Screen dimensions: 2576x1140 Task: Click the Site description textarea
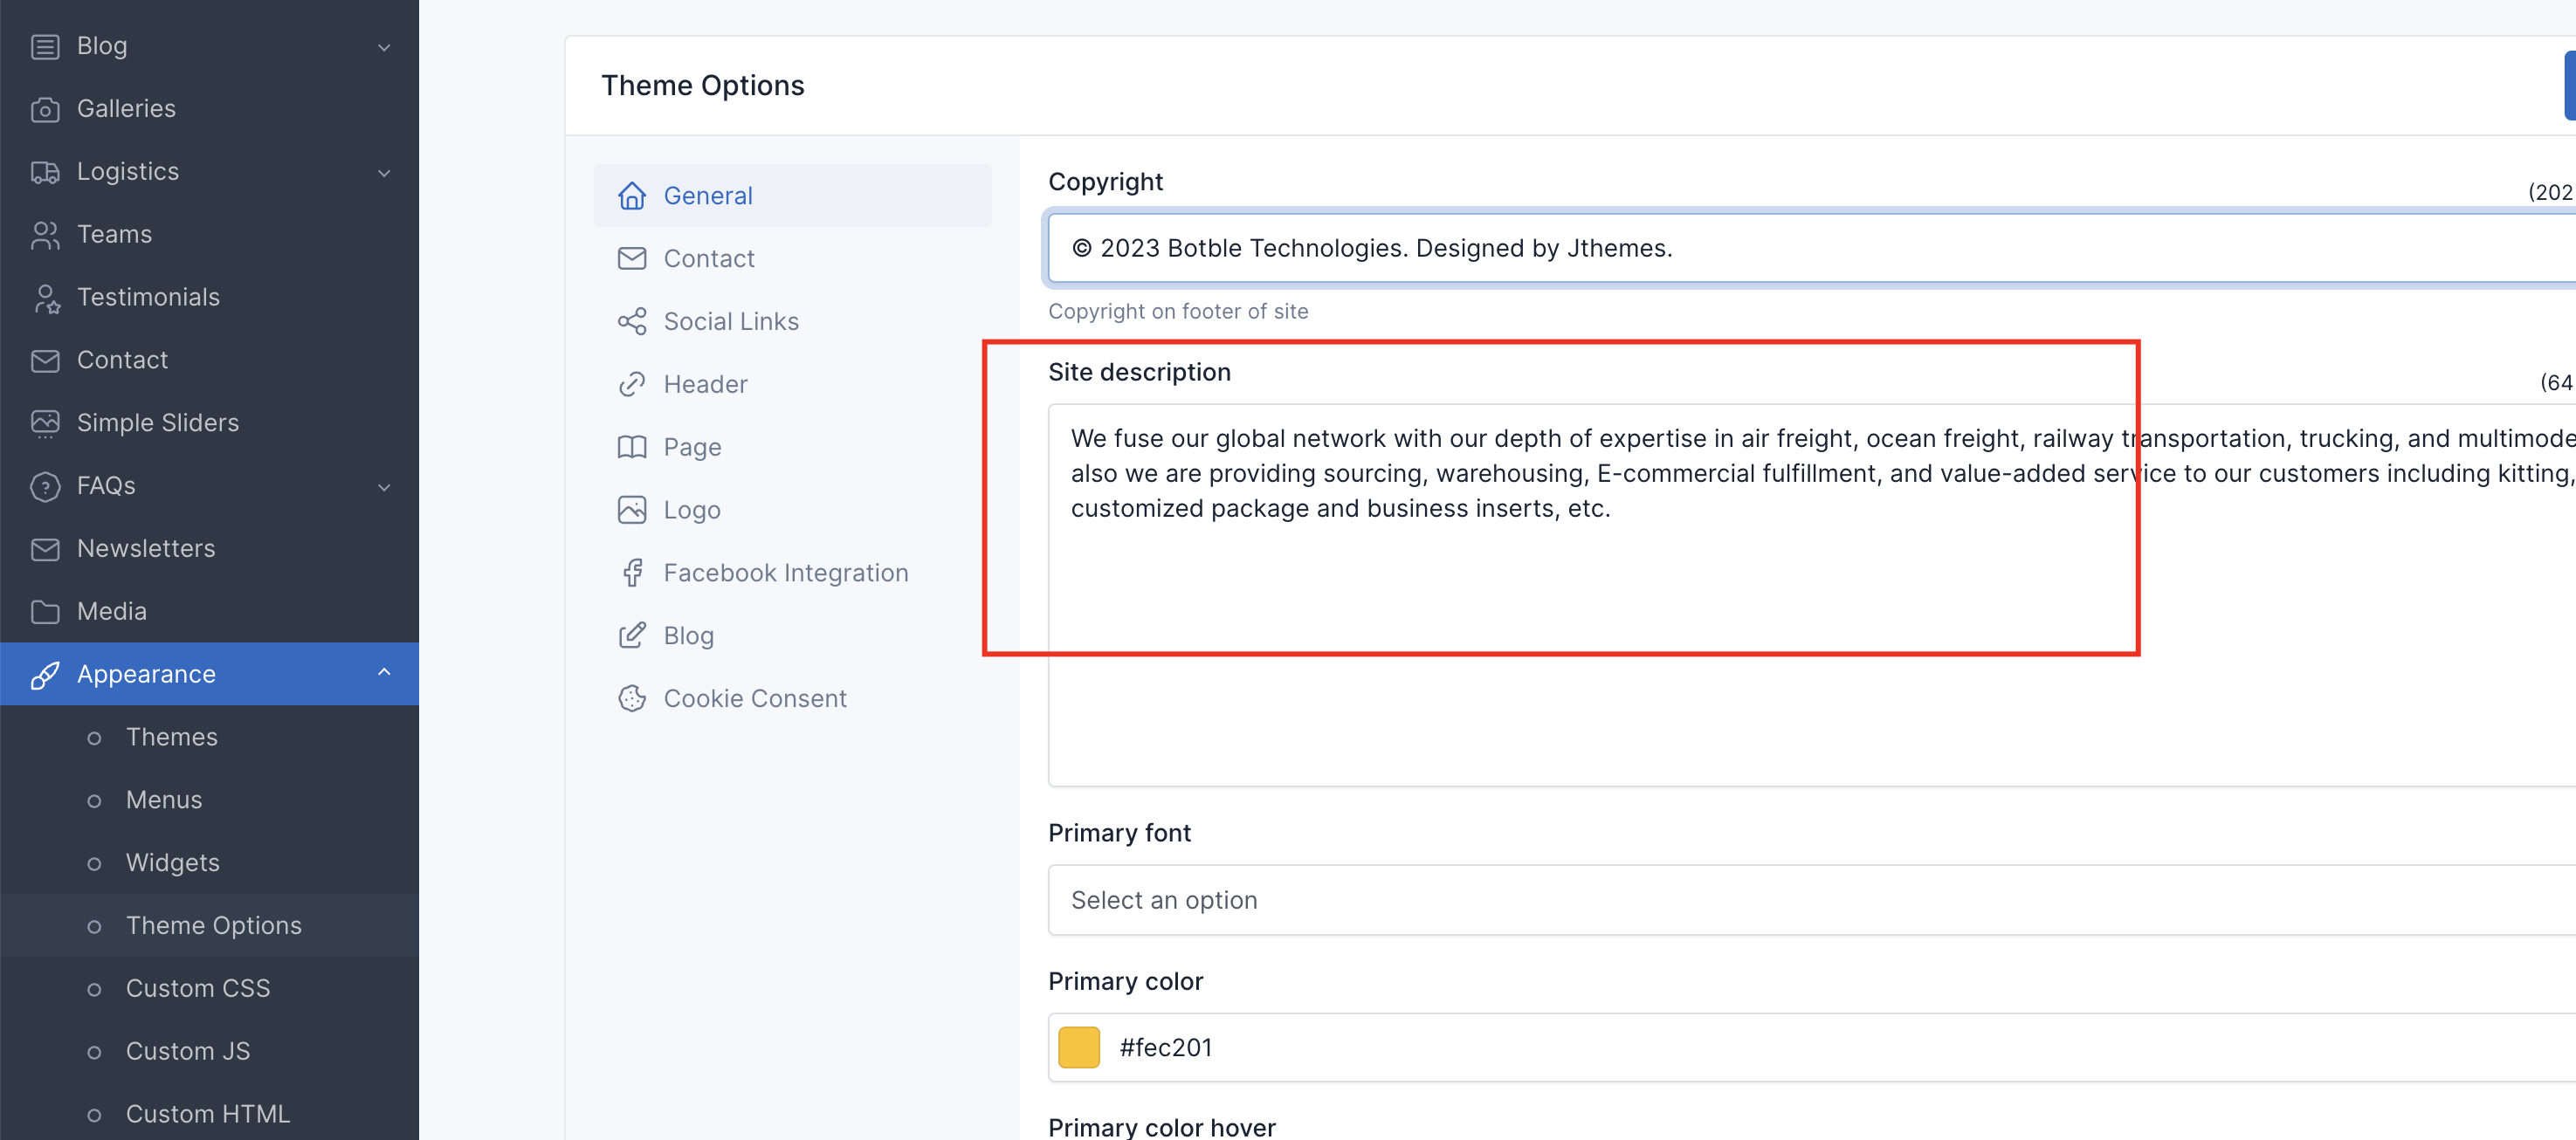1811,595
